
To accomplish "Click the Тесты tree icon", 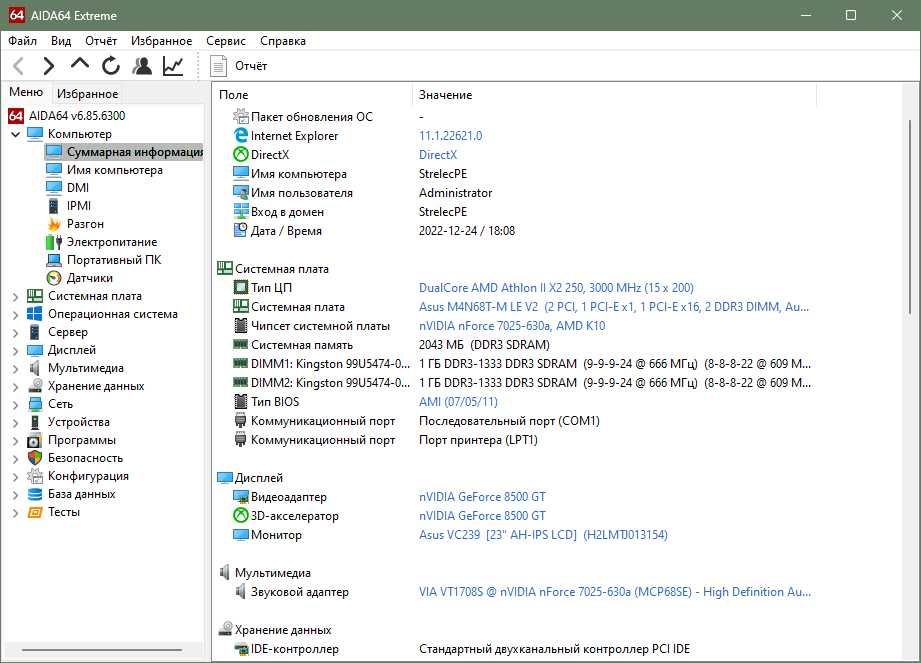I will pyautogui.click(x=35, y=512).
